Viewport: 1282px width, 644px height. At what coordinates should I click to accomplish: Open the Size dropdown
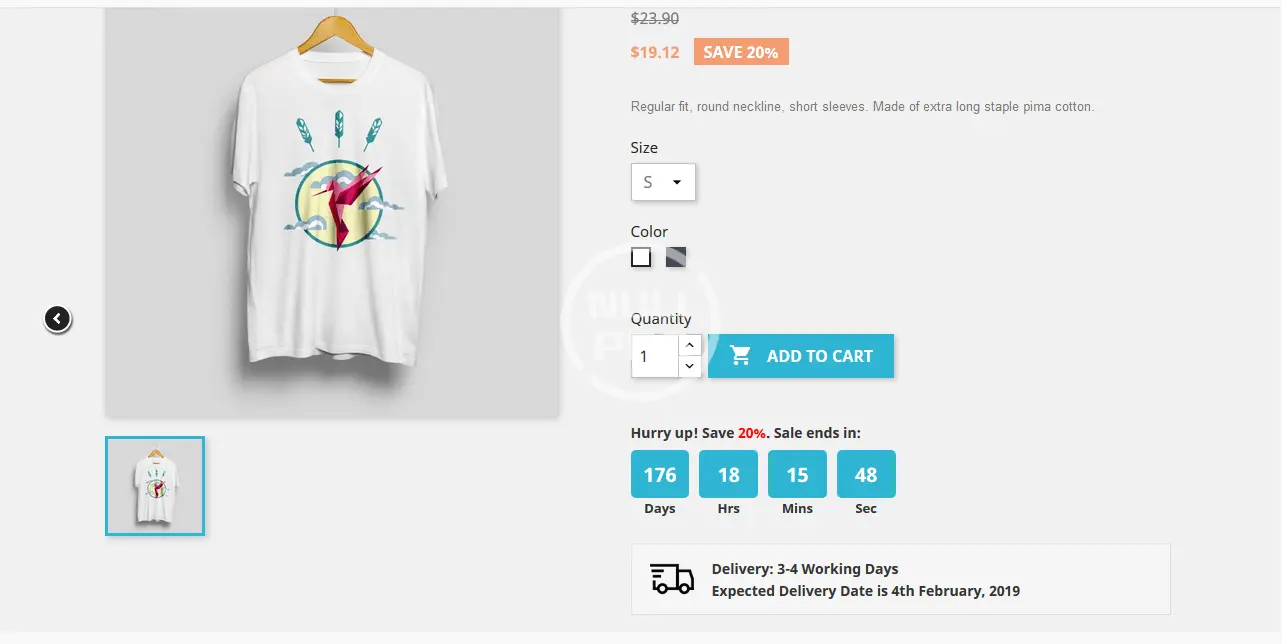coord(663,182)
